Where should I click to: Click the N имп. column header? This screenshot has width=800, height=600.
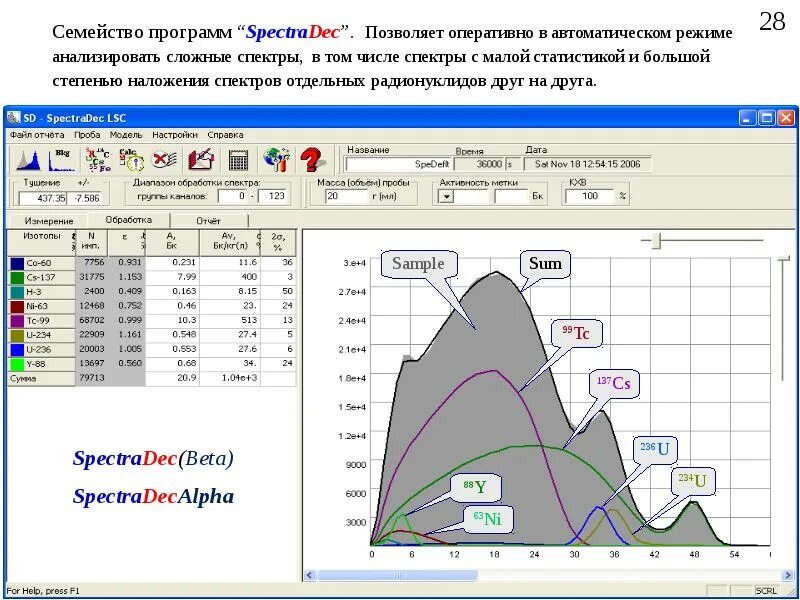click(91, 242)
